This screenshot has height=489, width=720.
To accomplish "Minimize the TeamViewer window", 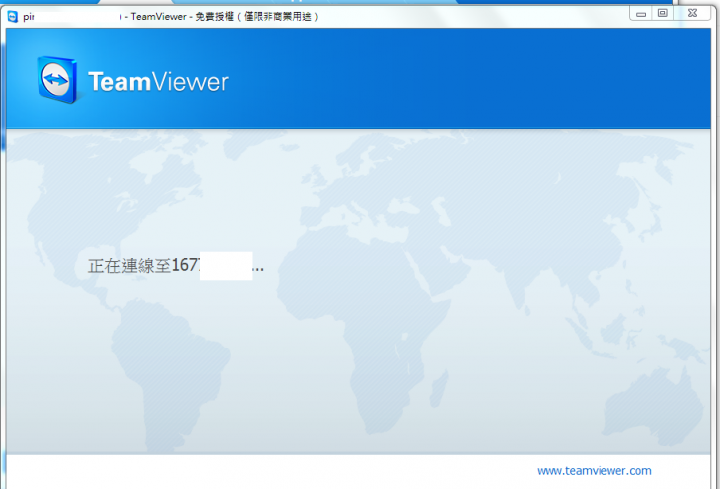I will pyautogui.click(x=641, y=14).
